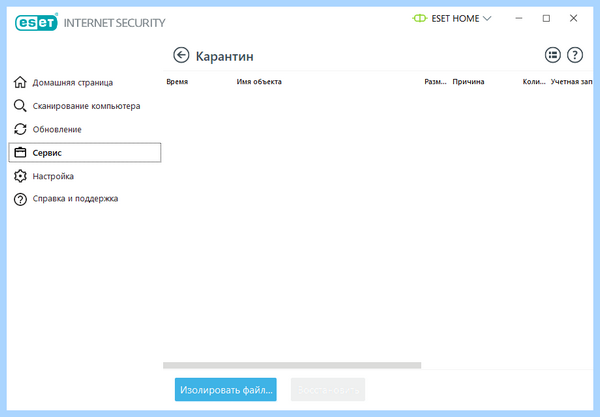Sort by the Учетная зап column header
Viewport: 600px width, 417px height.
572,81
